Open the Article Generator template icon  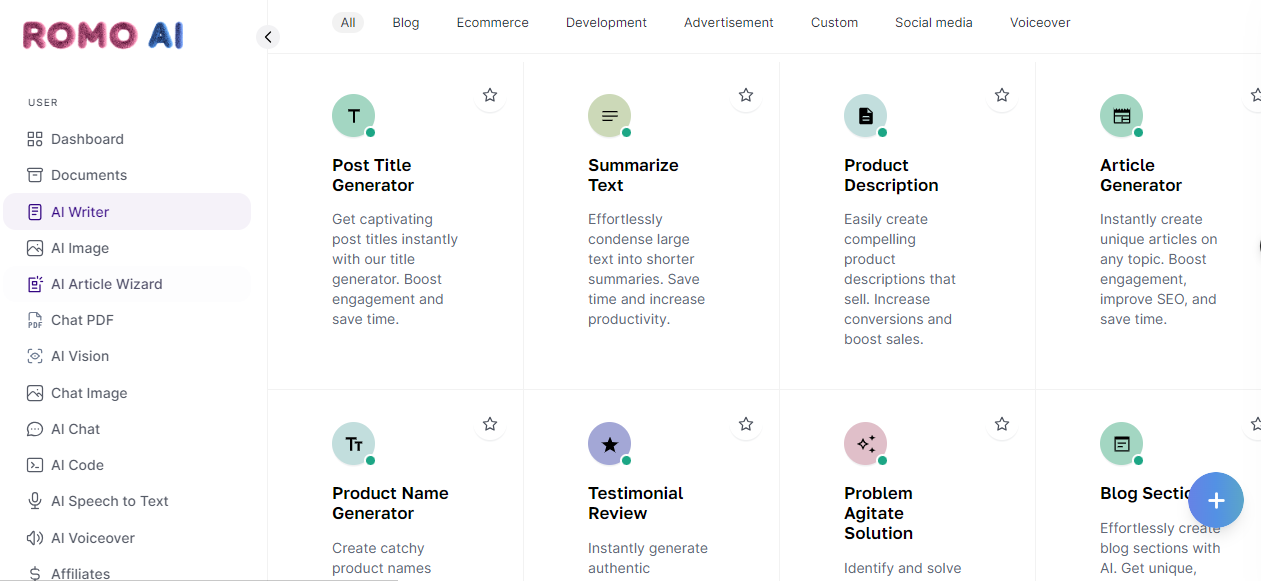[1121, 116]
